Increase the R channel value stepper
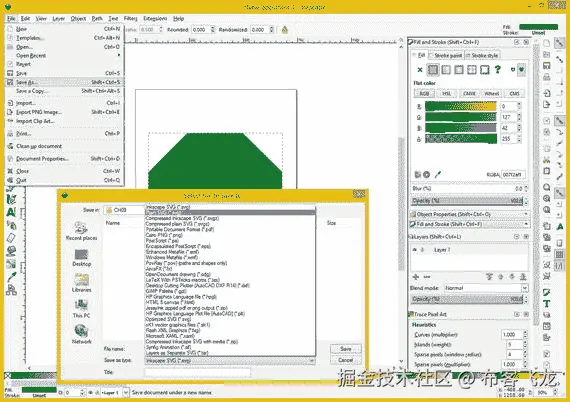 519,104
